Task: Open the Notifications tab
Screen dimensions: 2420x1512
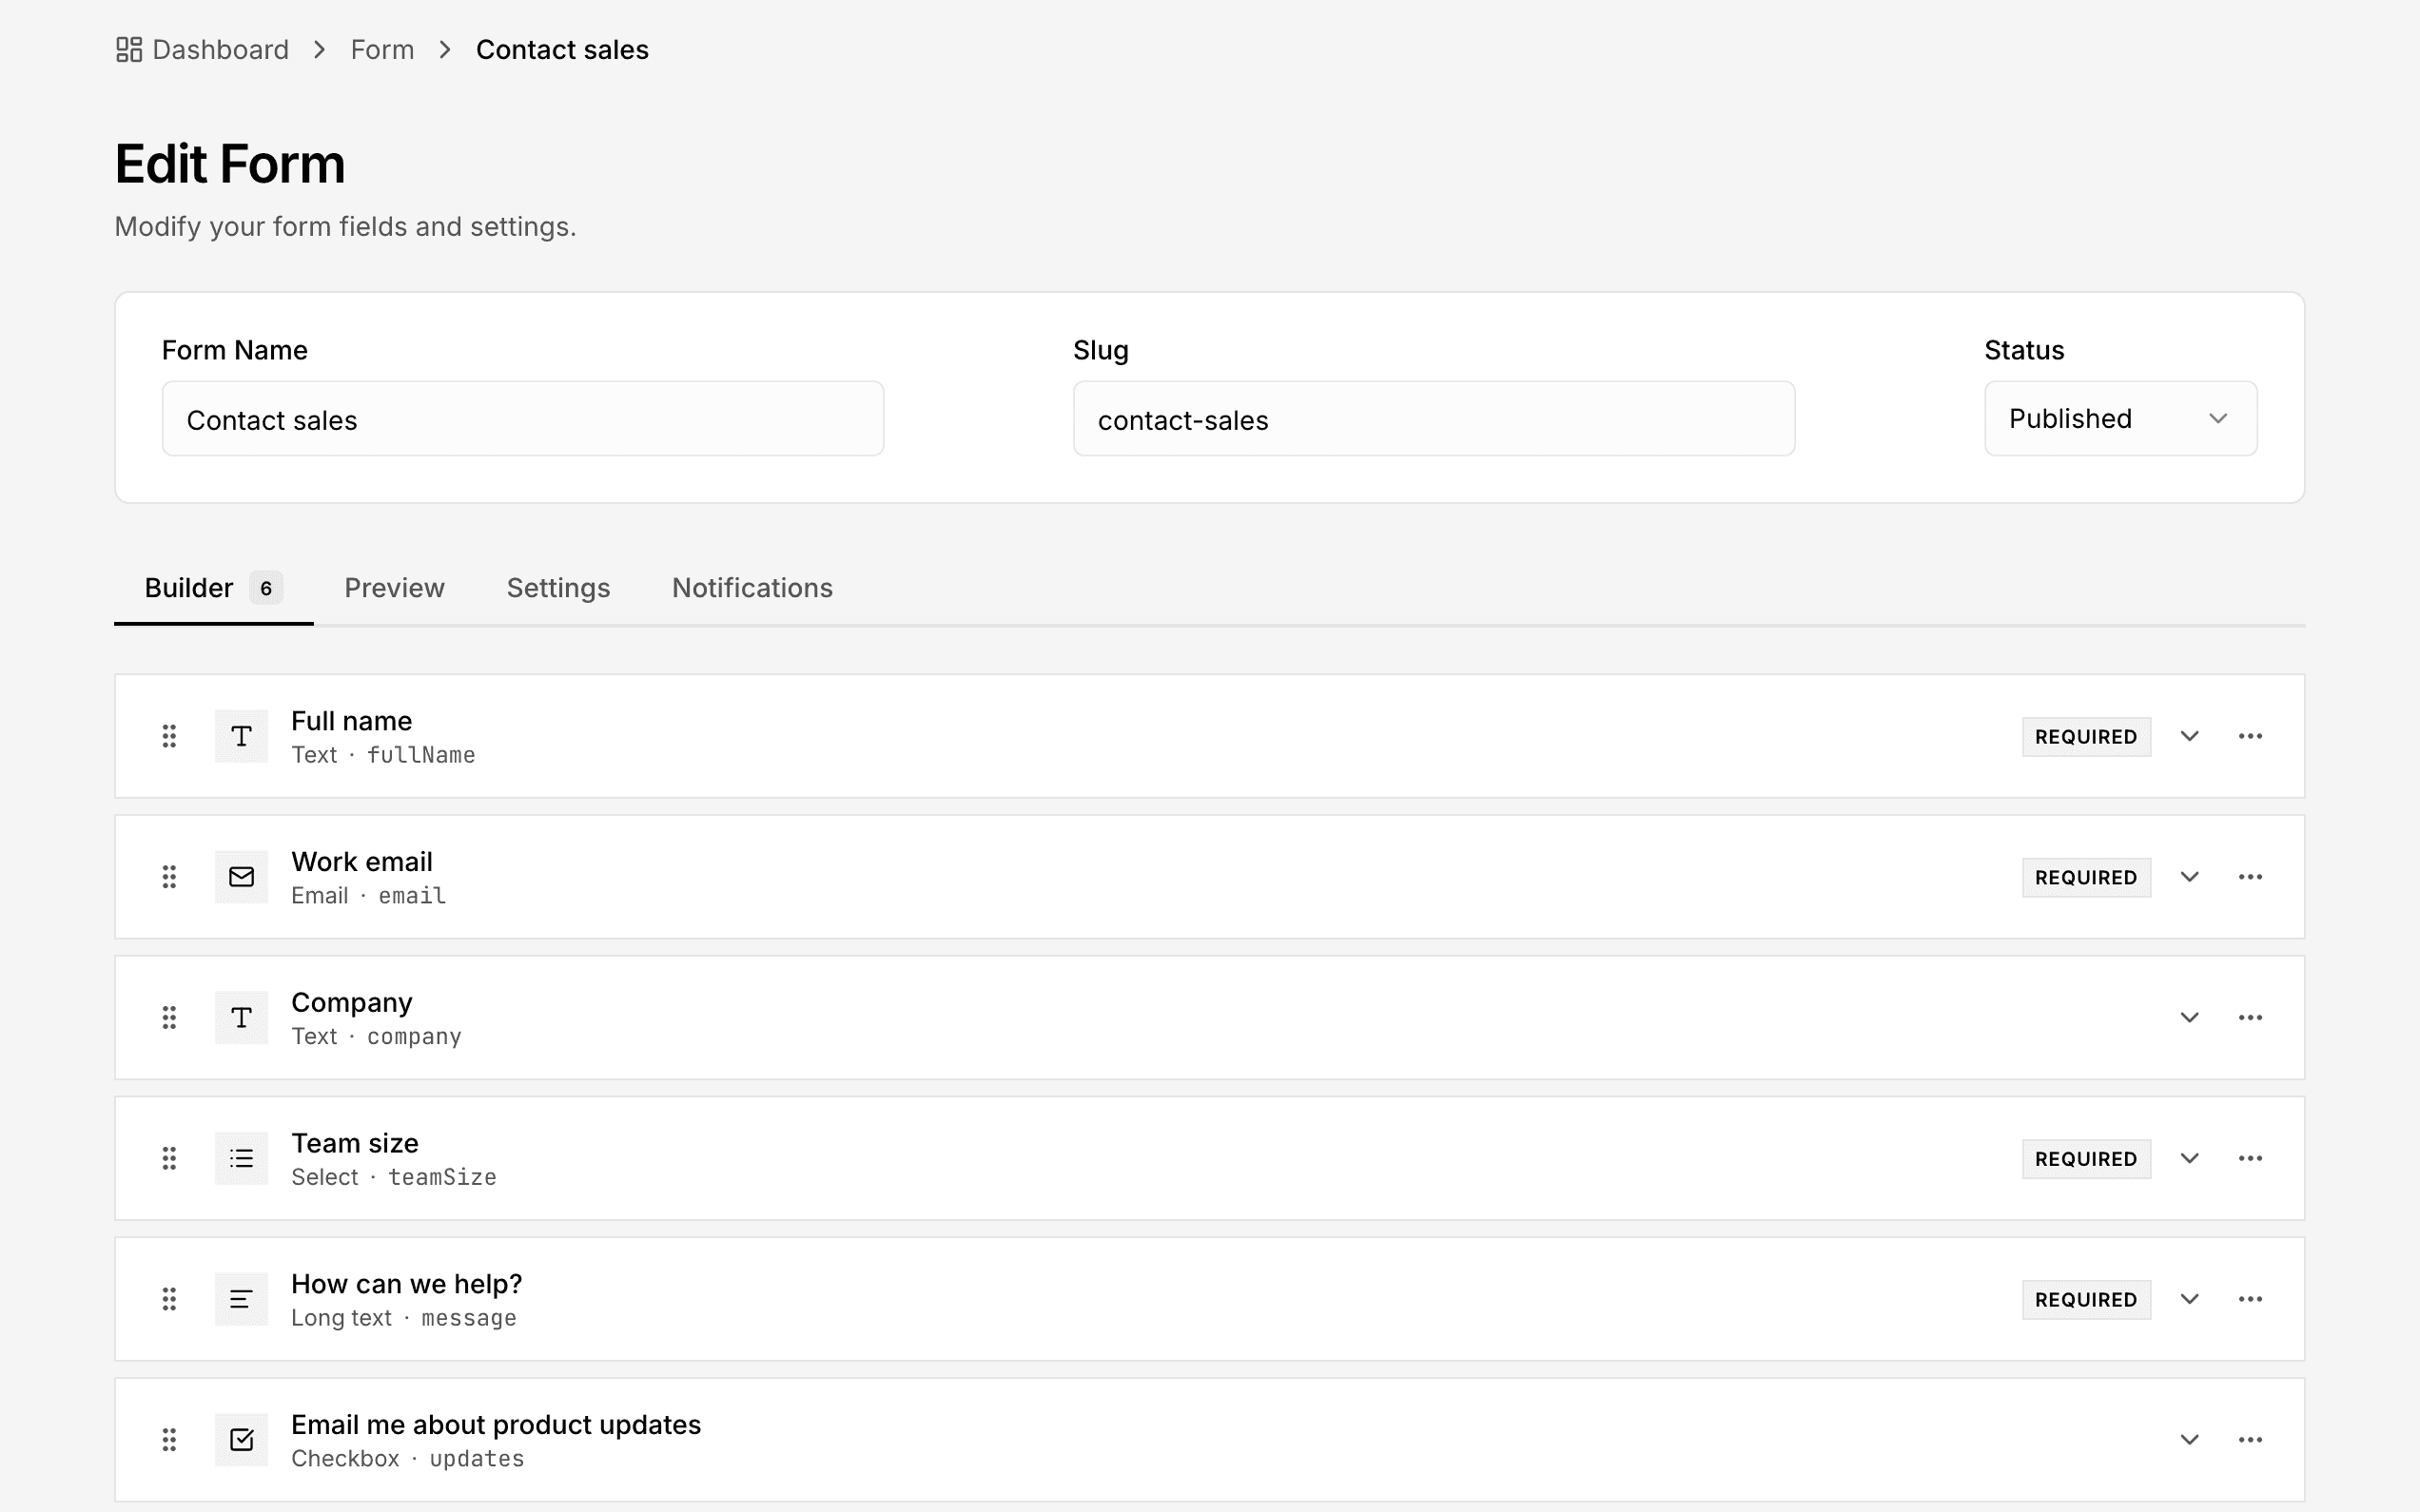Action: (x=752, y=588)
